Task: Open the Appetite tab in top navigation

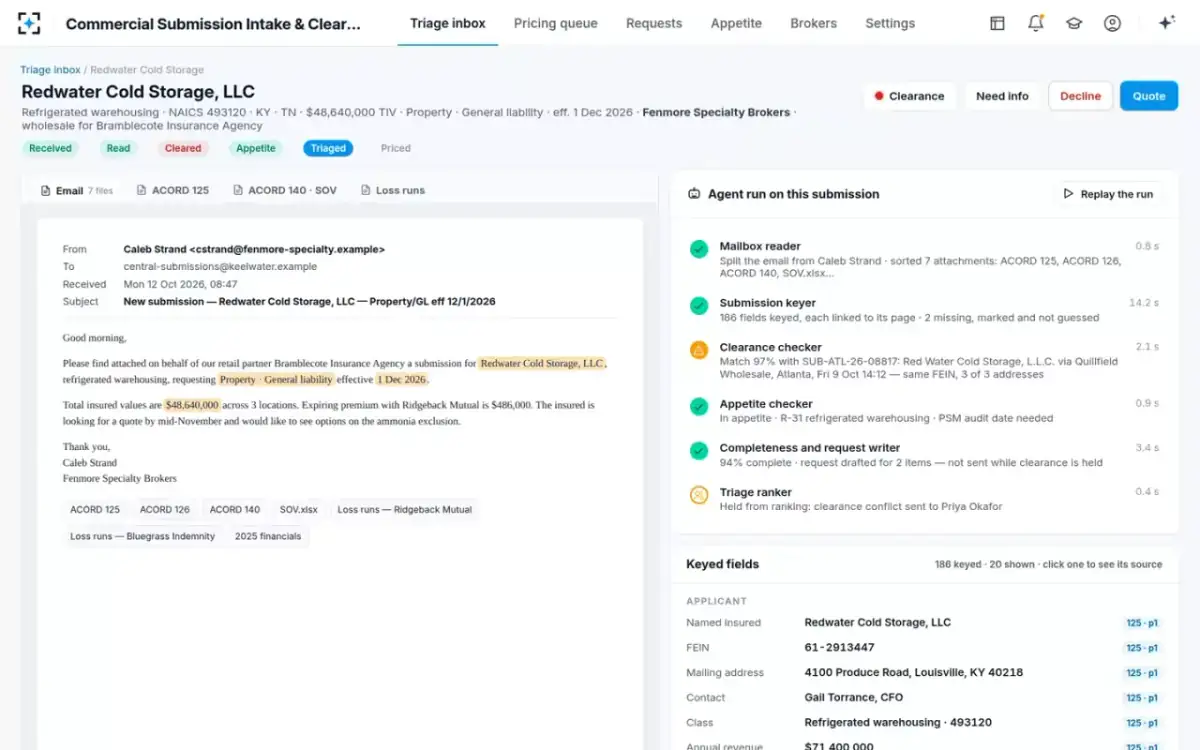Action: pos(736,23)
